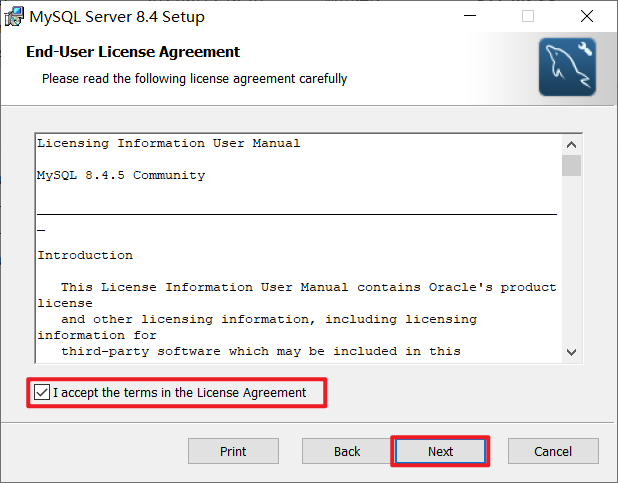This screenshot has height=483, width=618.
Task: Click the empty scrollbar track below thumb
Action: coord(571,259)
